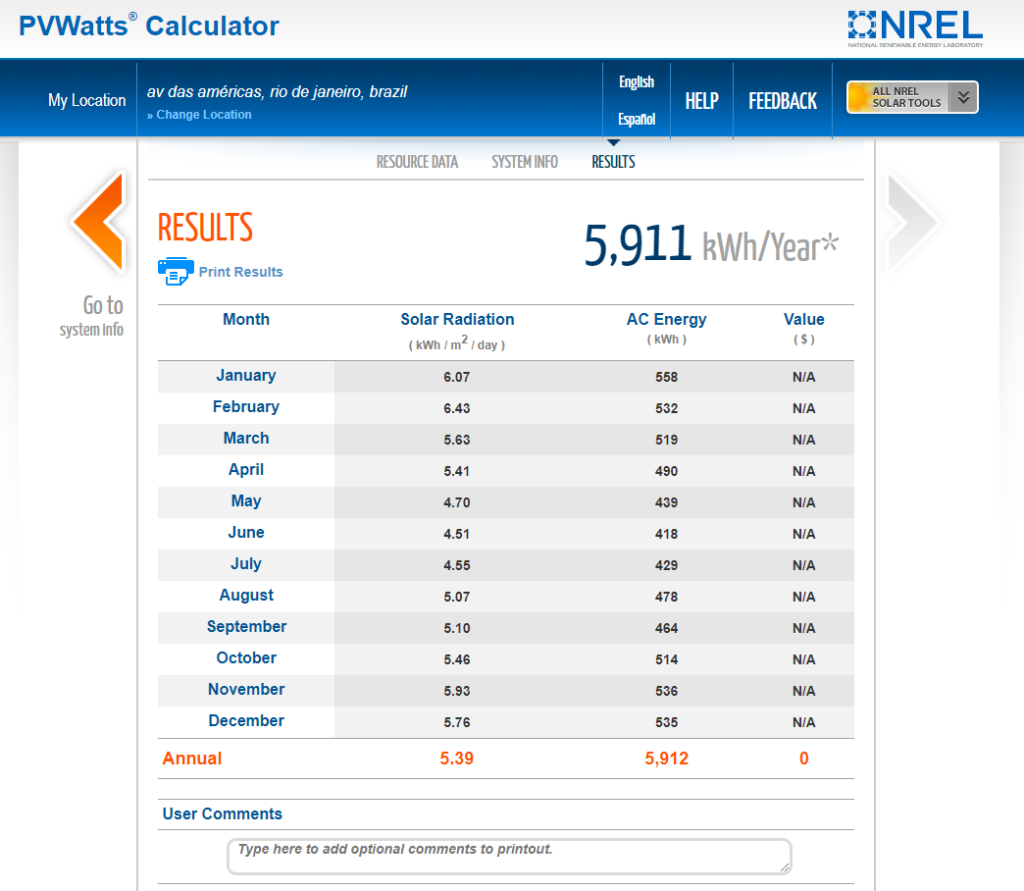Click January's N/A value cell
Screen dimensions: 1024x891
(x=804, y=377)
